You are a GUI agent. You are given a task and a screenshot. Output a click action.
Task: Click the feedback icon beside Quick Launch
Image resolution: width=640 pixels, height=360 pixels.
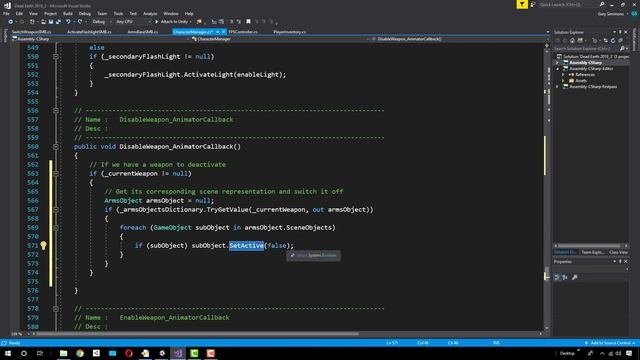[x=533, y=4]
